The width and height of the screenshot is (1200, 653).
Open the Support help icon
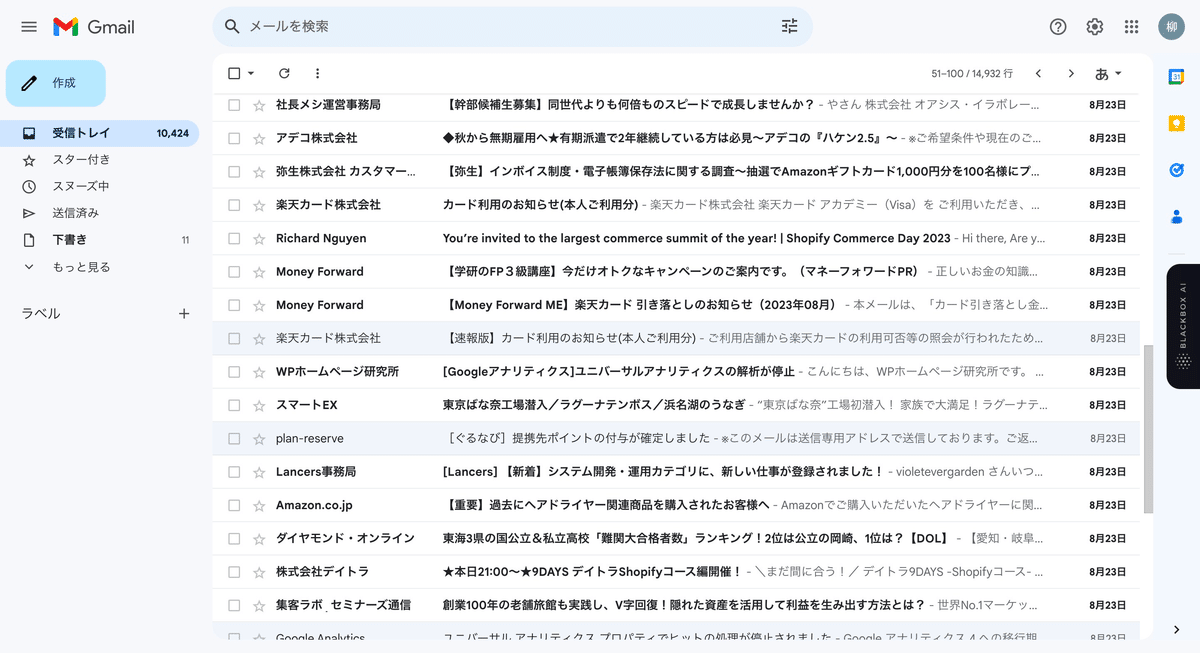click(1058, 27)
